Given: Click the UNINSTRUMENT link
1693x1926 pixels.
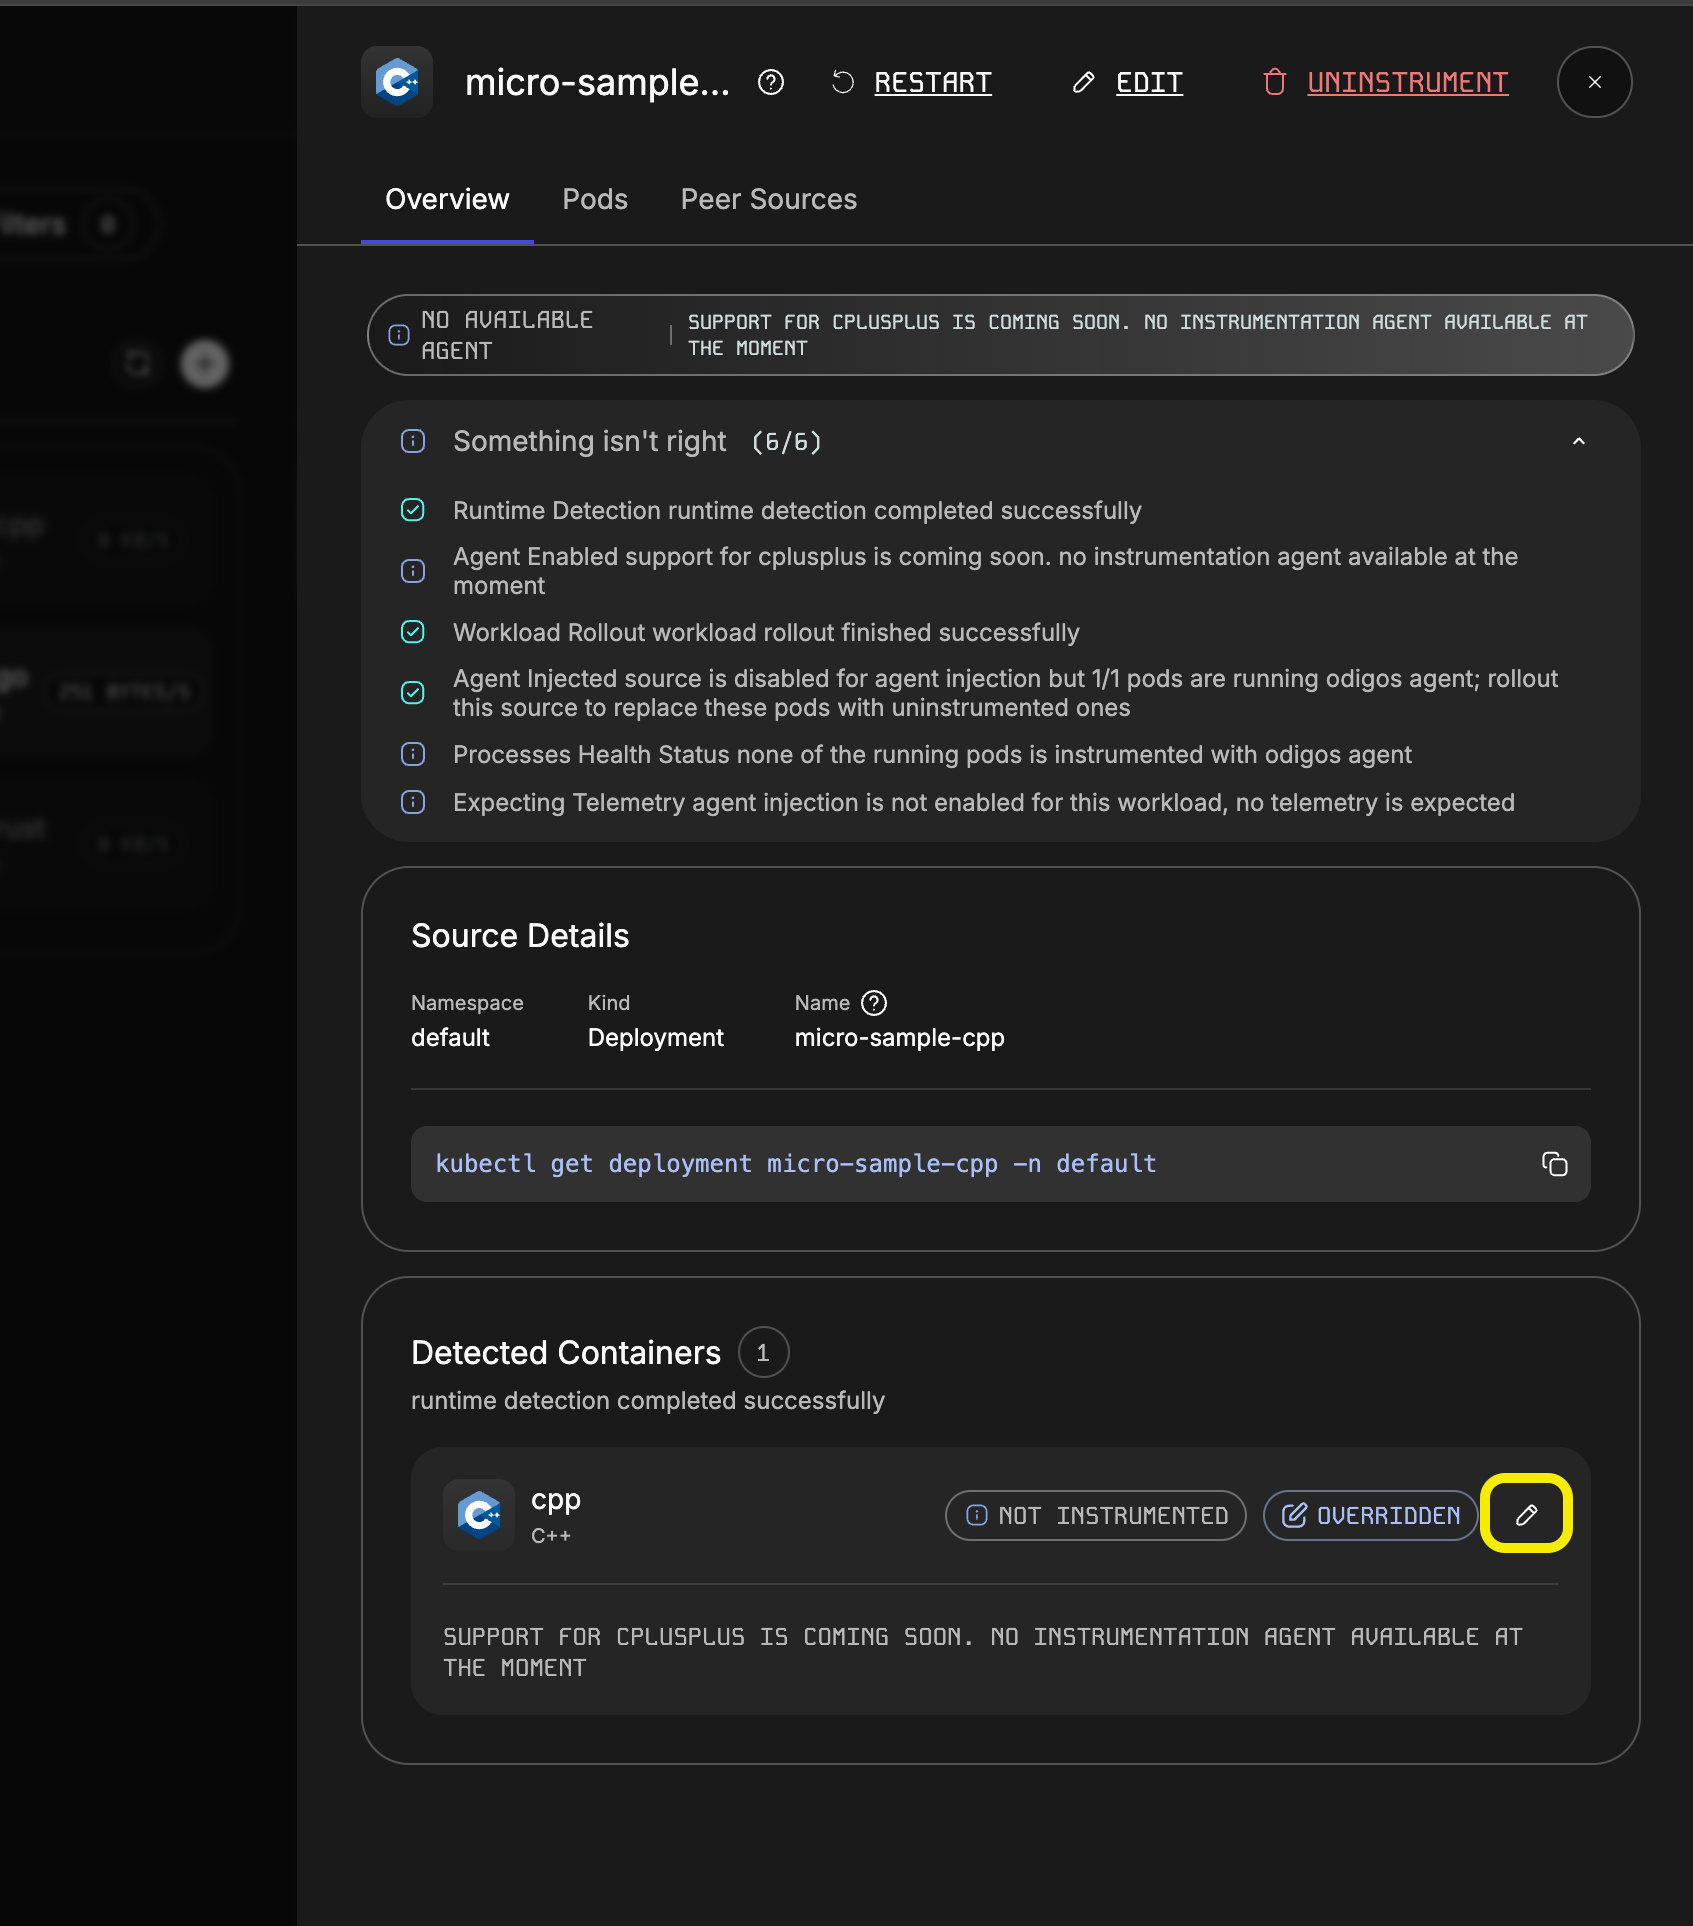Looking at the screenshot, I should [1407, 82].
